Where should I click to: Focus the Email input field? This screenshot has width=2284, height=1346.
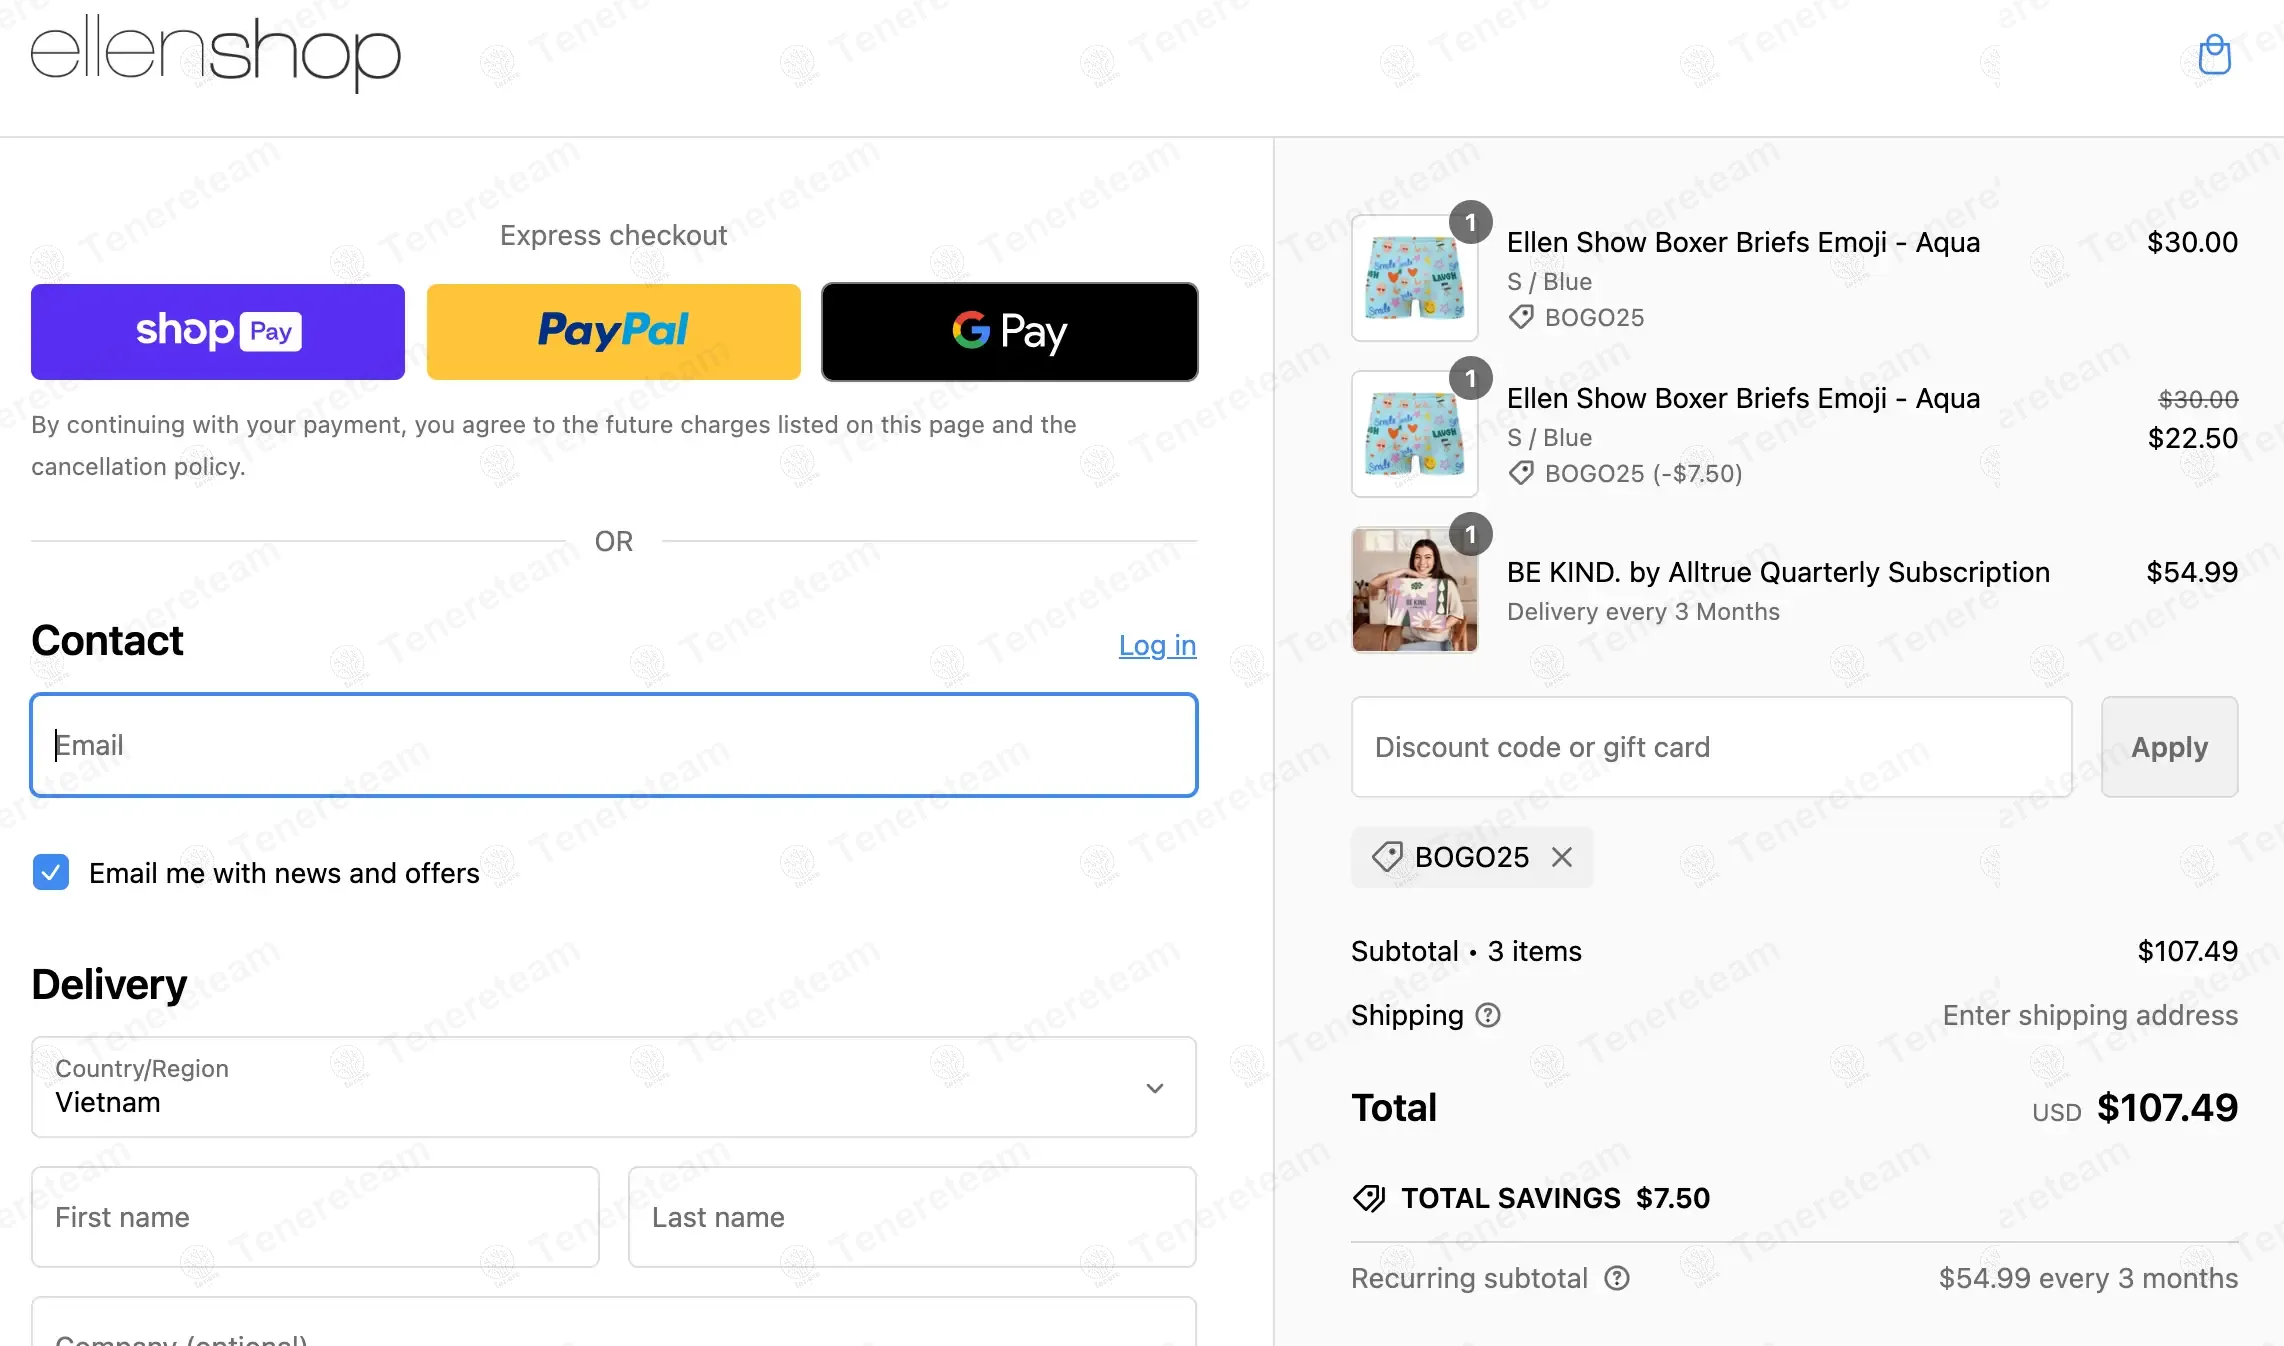point(613,745)
